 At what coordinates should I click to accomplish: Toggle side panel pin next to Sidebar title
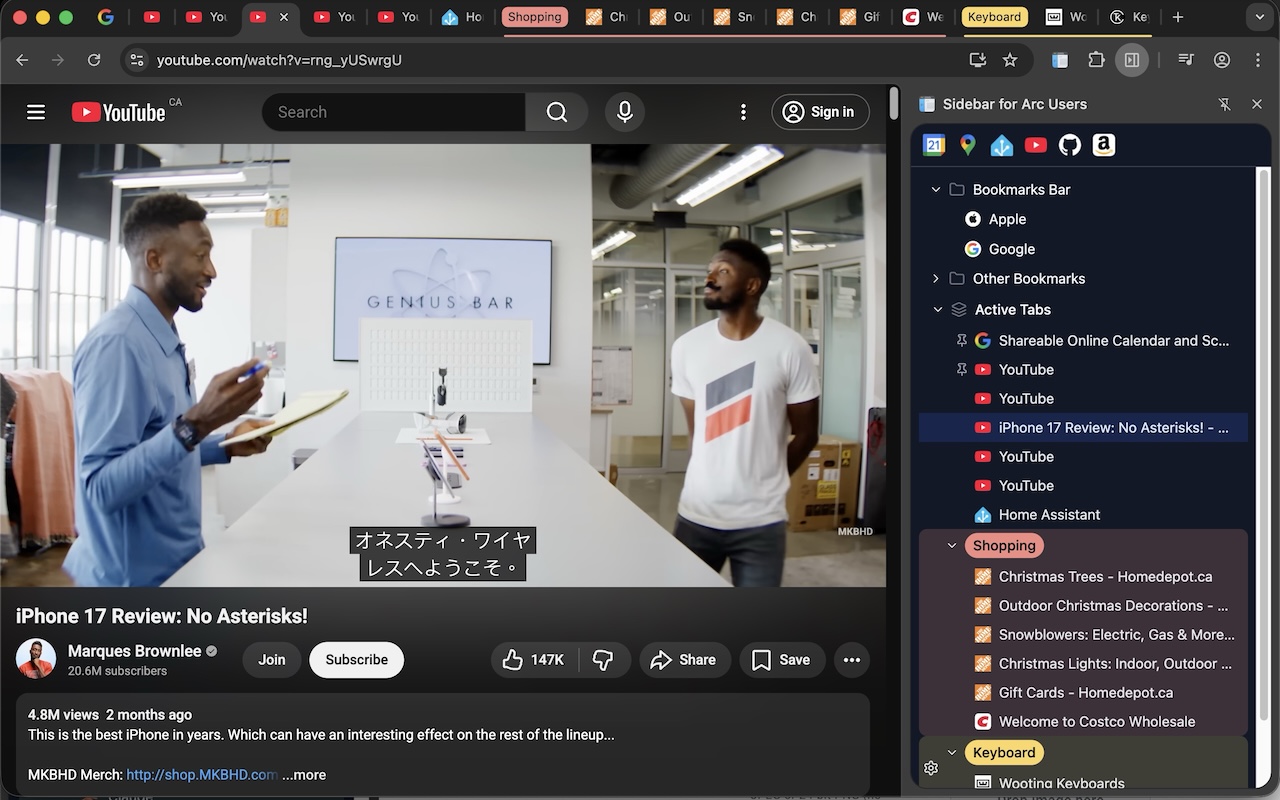click(1224, 104)
